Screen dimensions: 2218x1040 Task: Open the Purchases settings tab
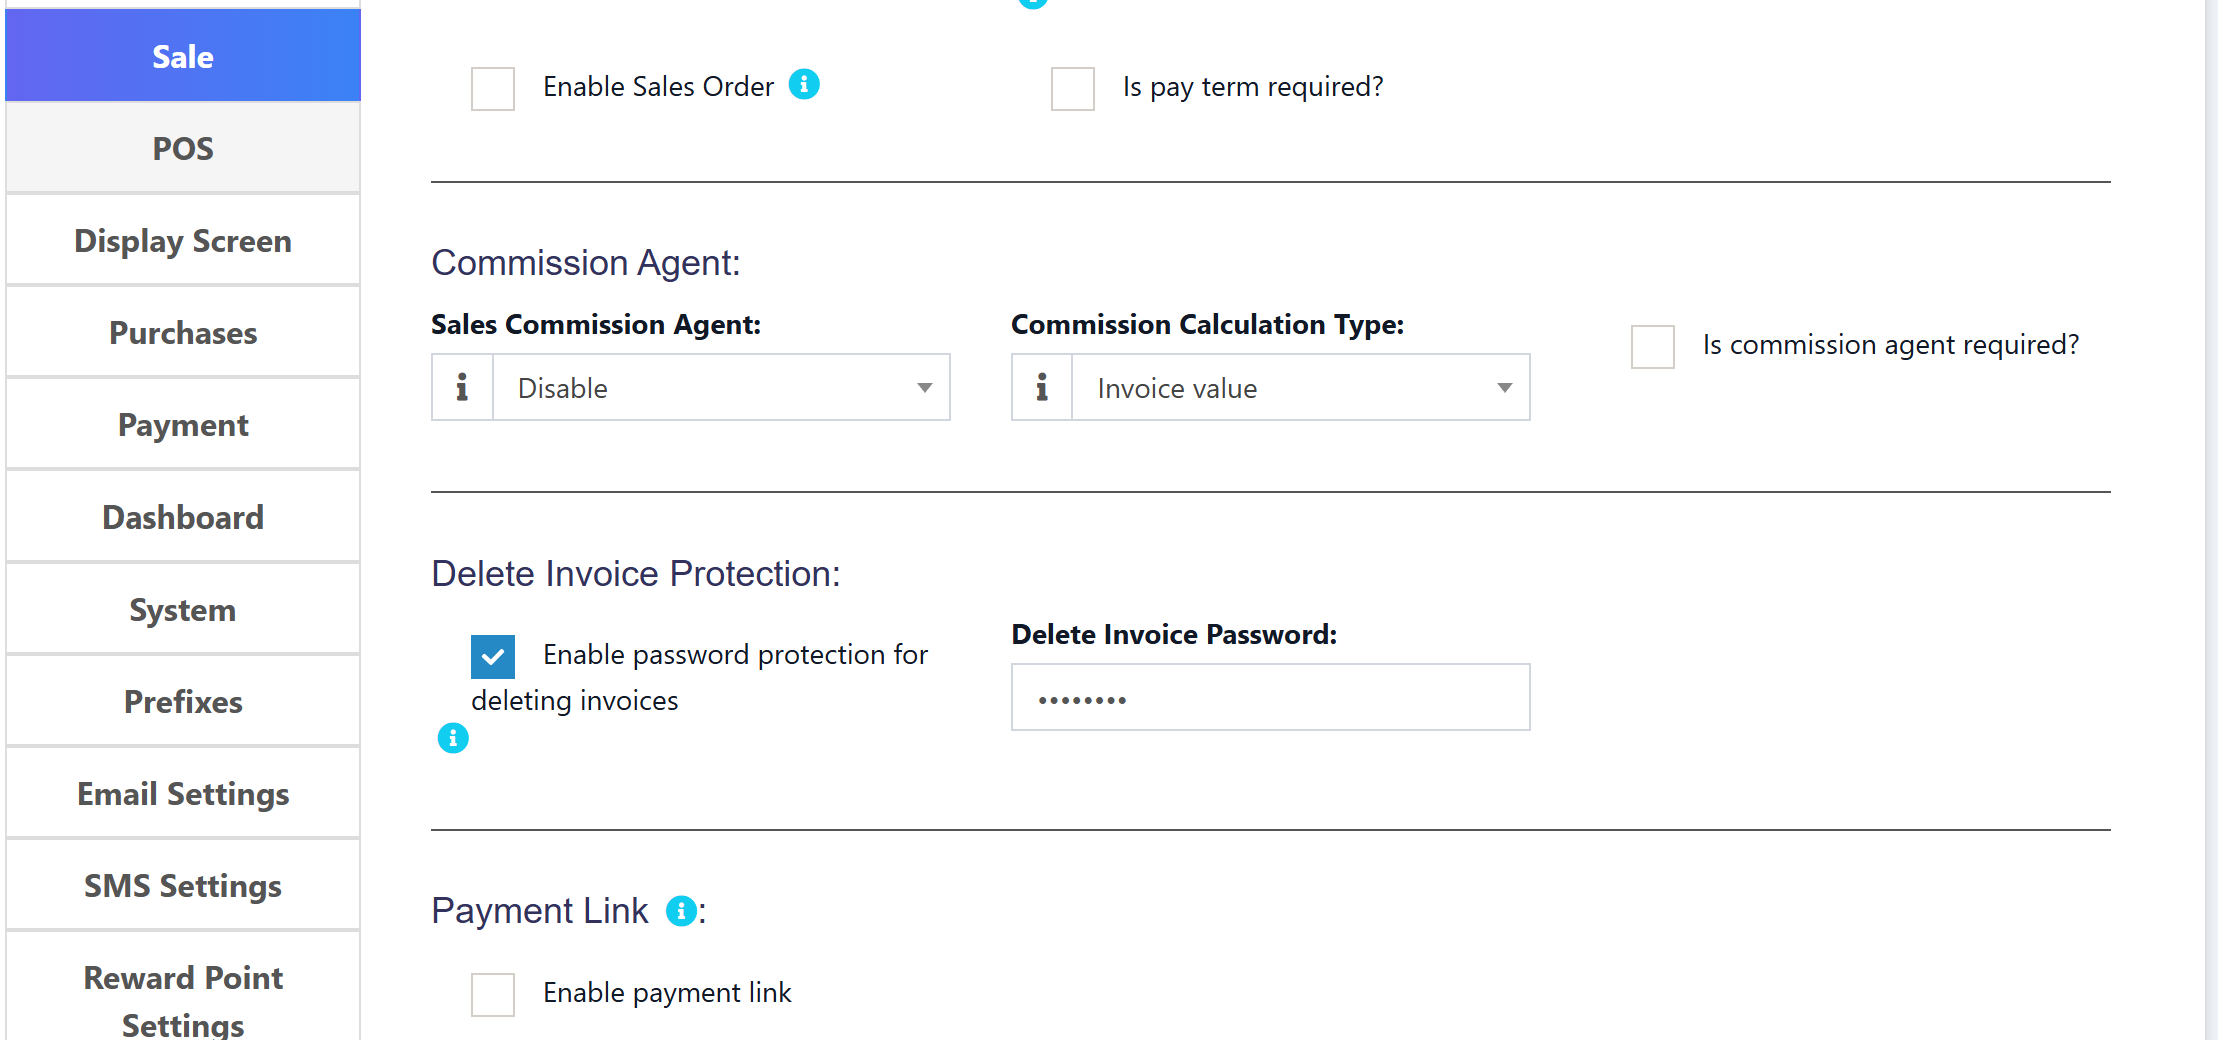182,332
